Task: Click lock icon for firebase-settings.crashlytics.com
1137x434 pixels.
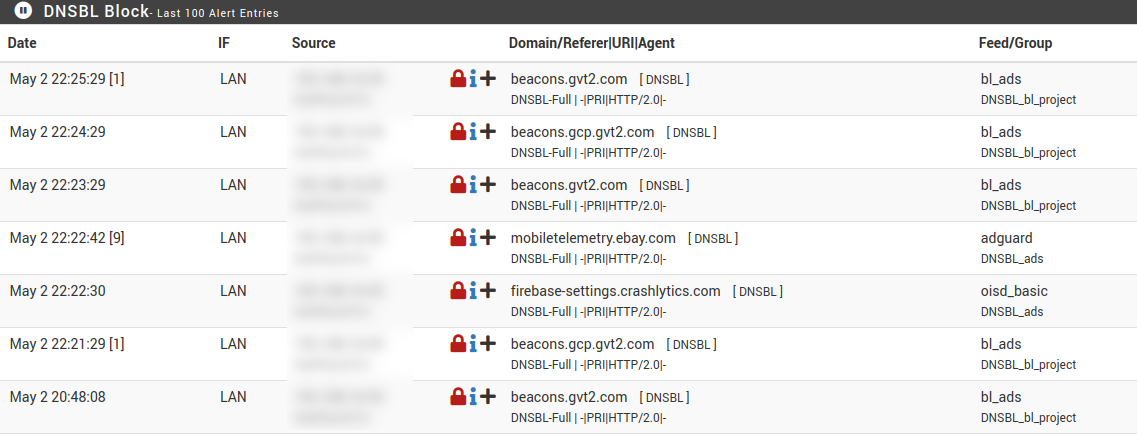Action: [458, 291]
